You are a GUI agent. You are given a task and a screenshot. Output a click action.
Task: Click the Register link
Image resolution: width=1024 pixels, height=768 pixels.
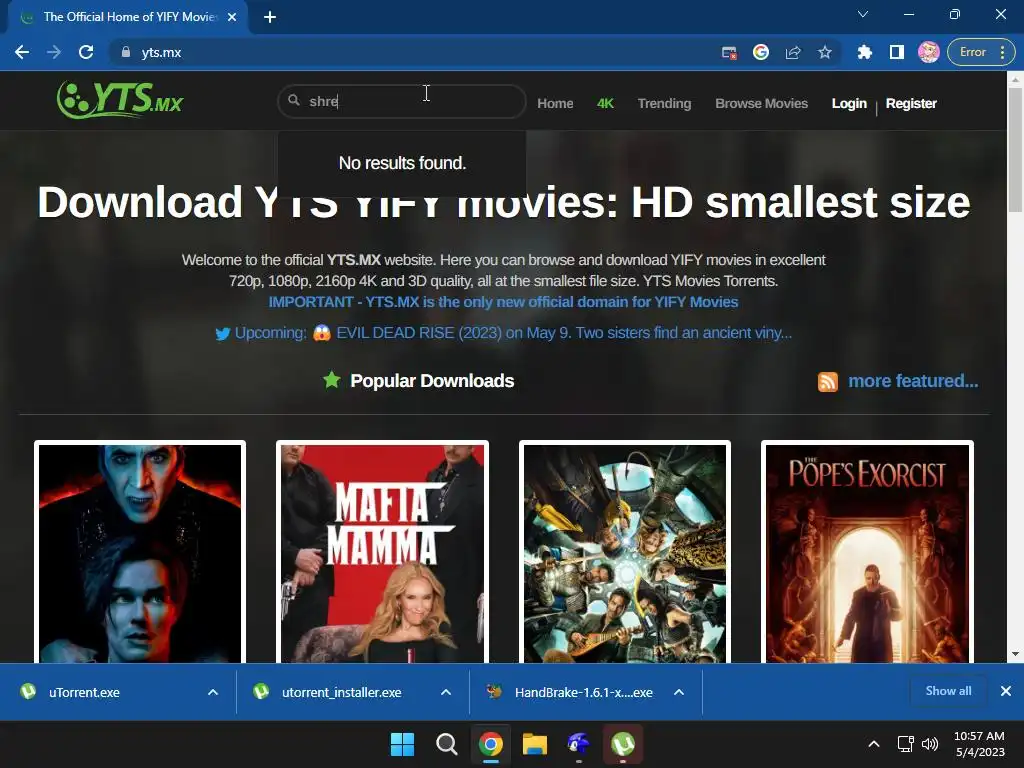pyautogui.click(x=911, y=103)
